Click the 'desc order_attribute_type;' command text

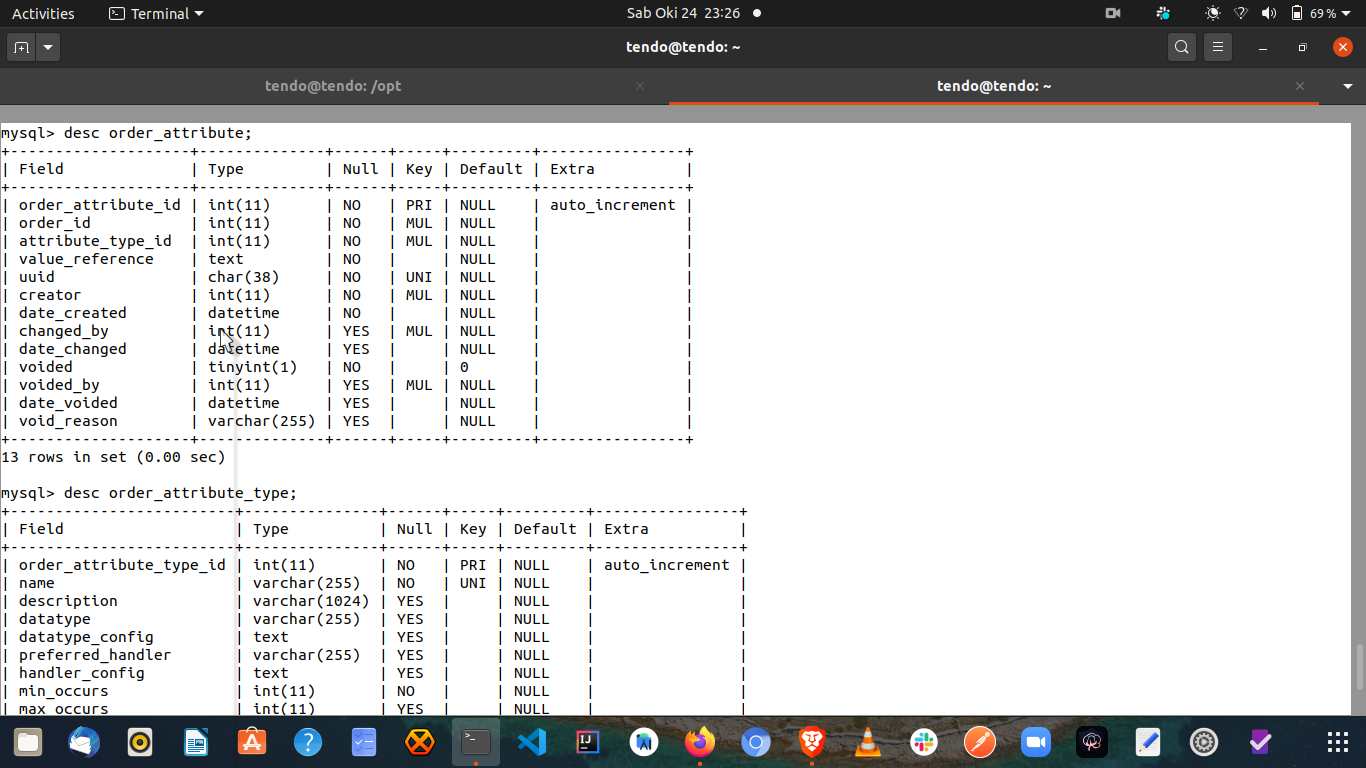(x=180, y=493)
